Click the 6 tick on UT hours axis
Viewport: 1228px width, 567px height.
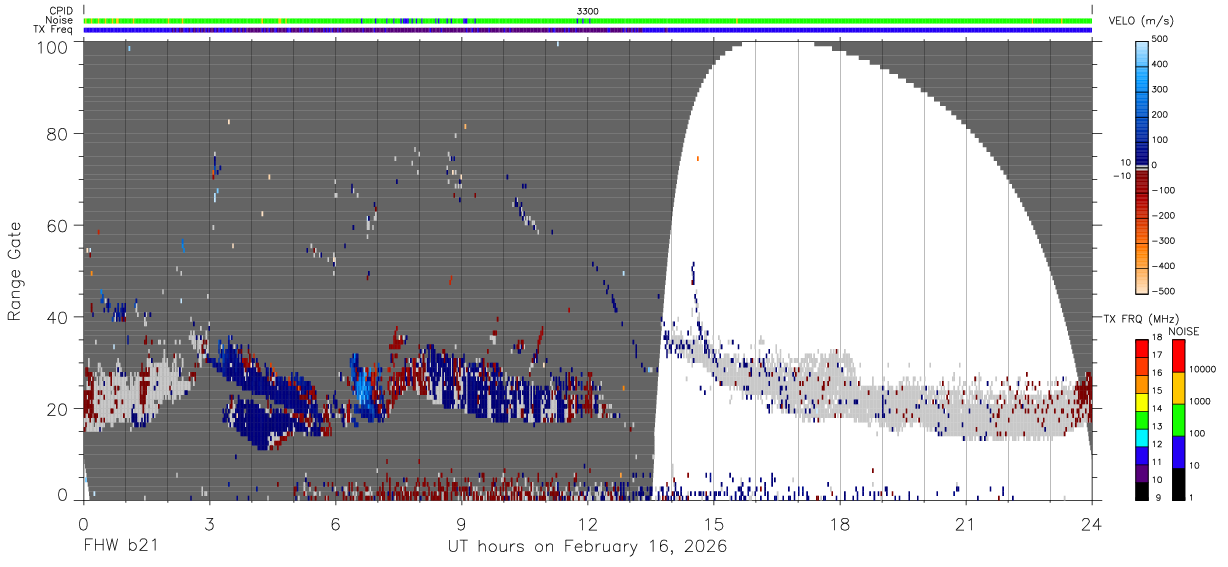(x=336, y=523)
